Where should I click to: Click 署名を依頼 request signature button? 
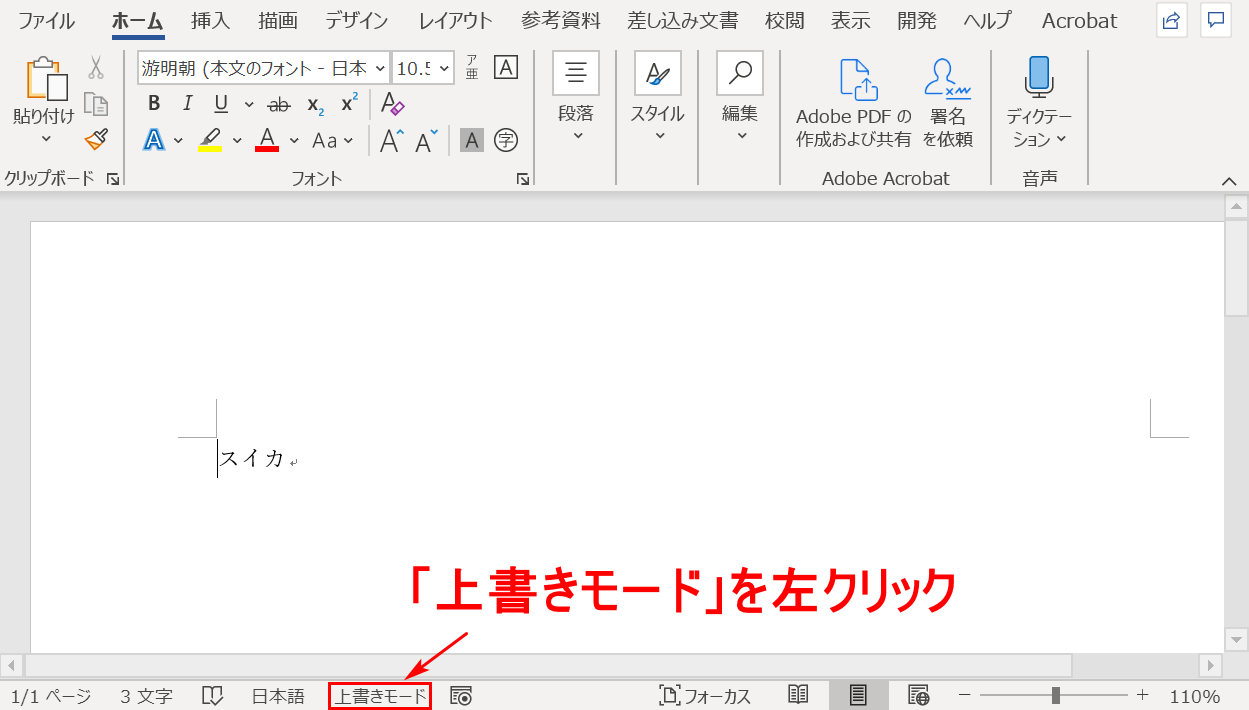tap(947, 103)
